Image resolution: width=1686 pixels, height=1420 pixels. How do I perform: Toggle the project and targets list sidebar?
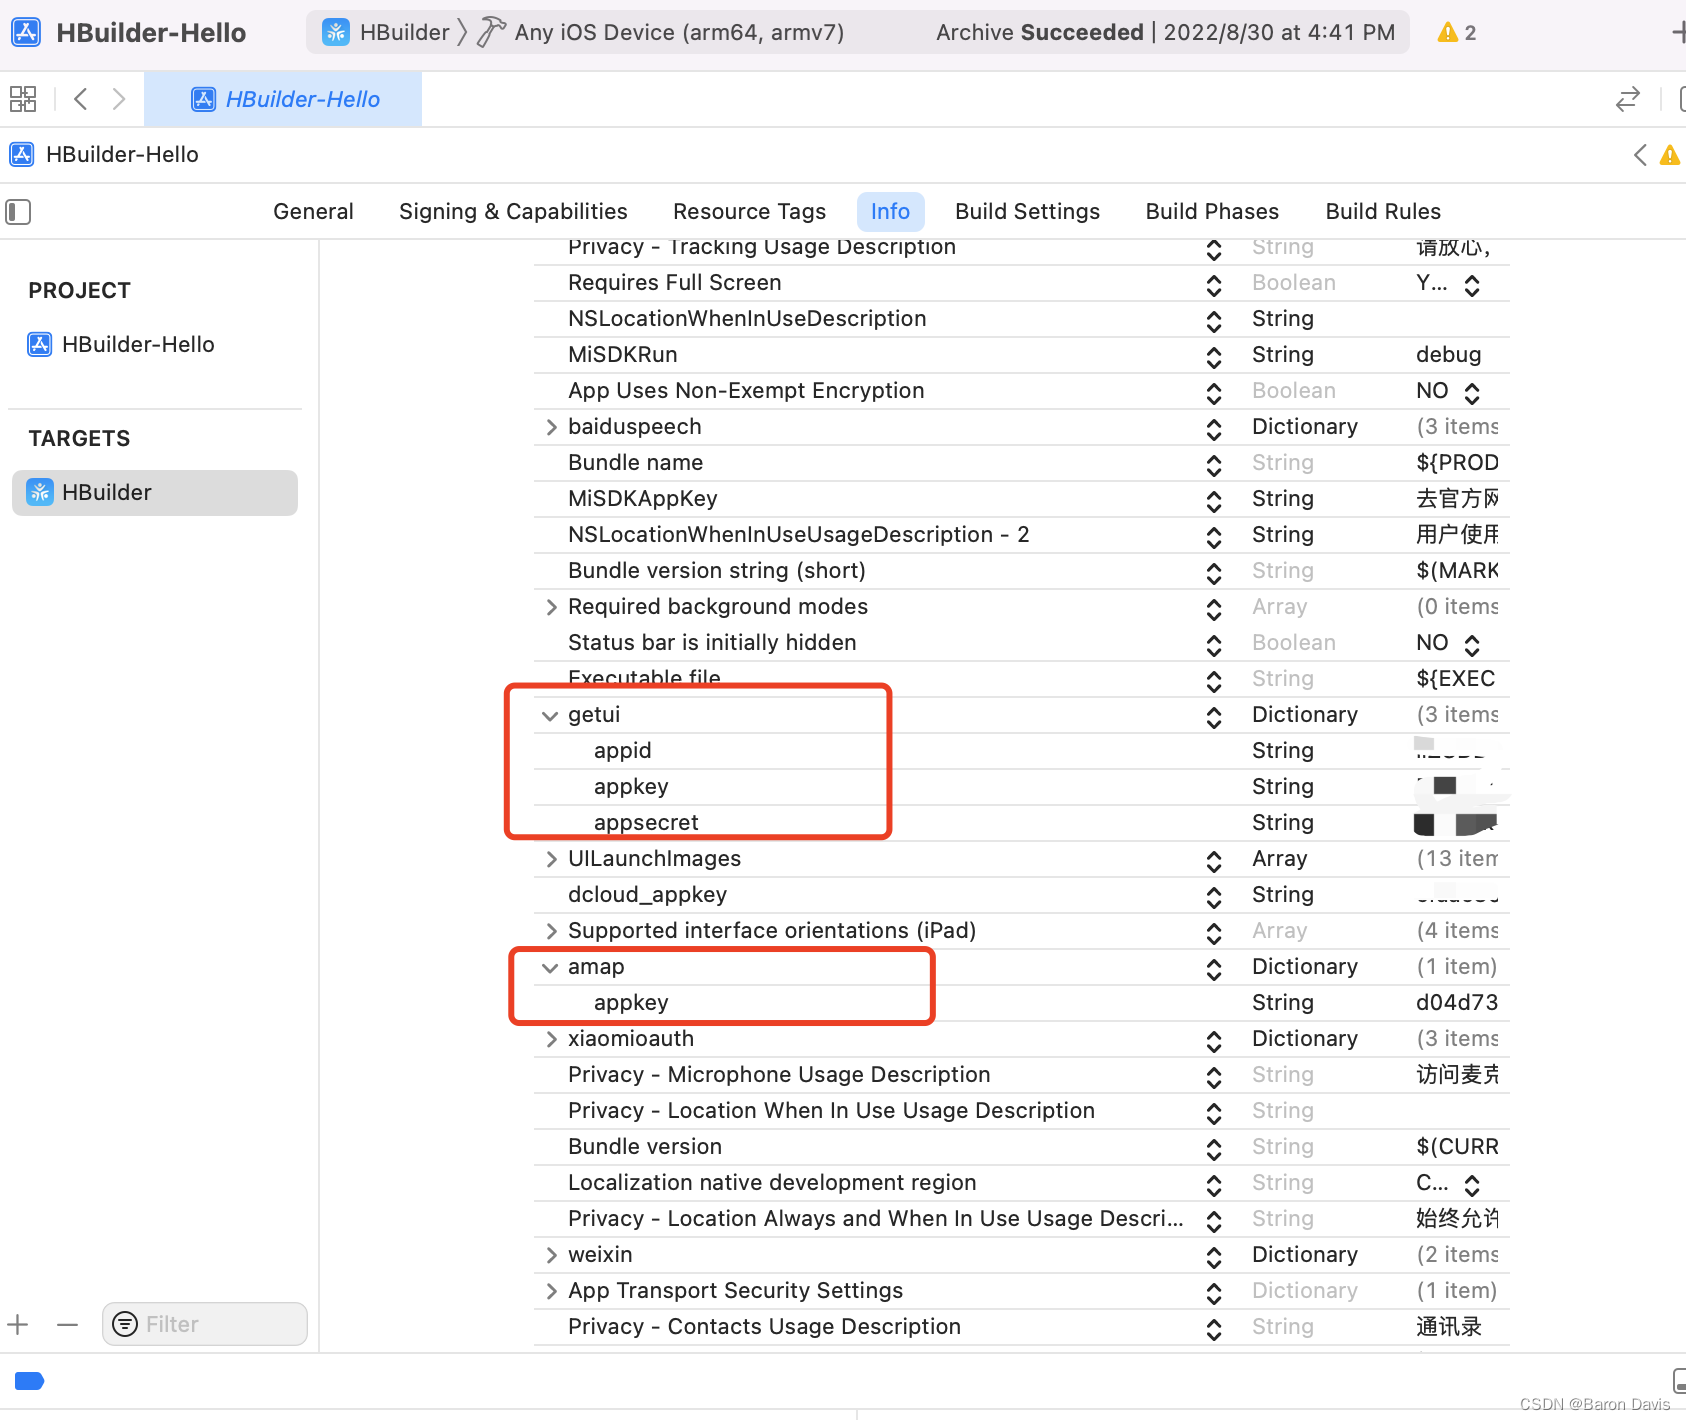(x=19, y=212)
